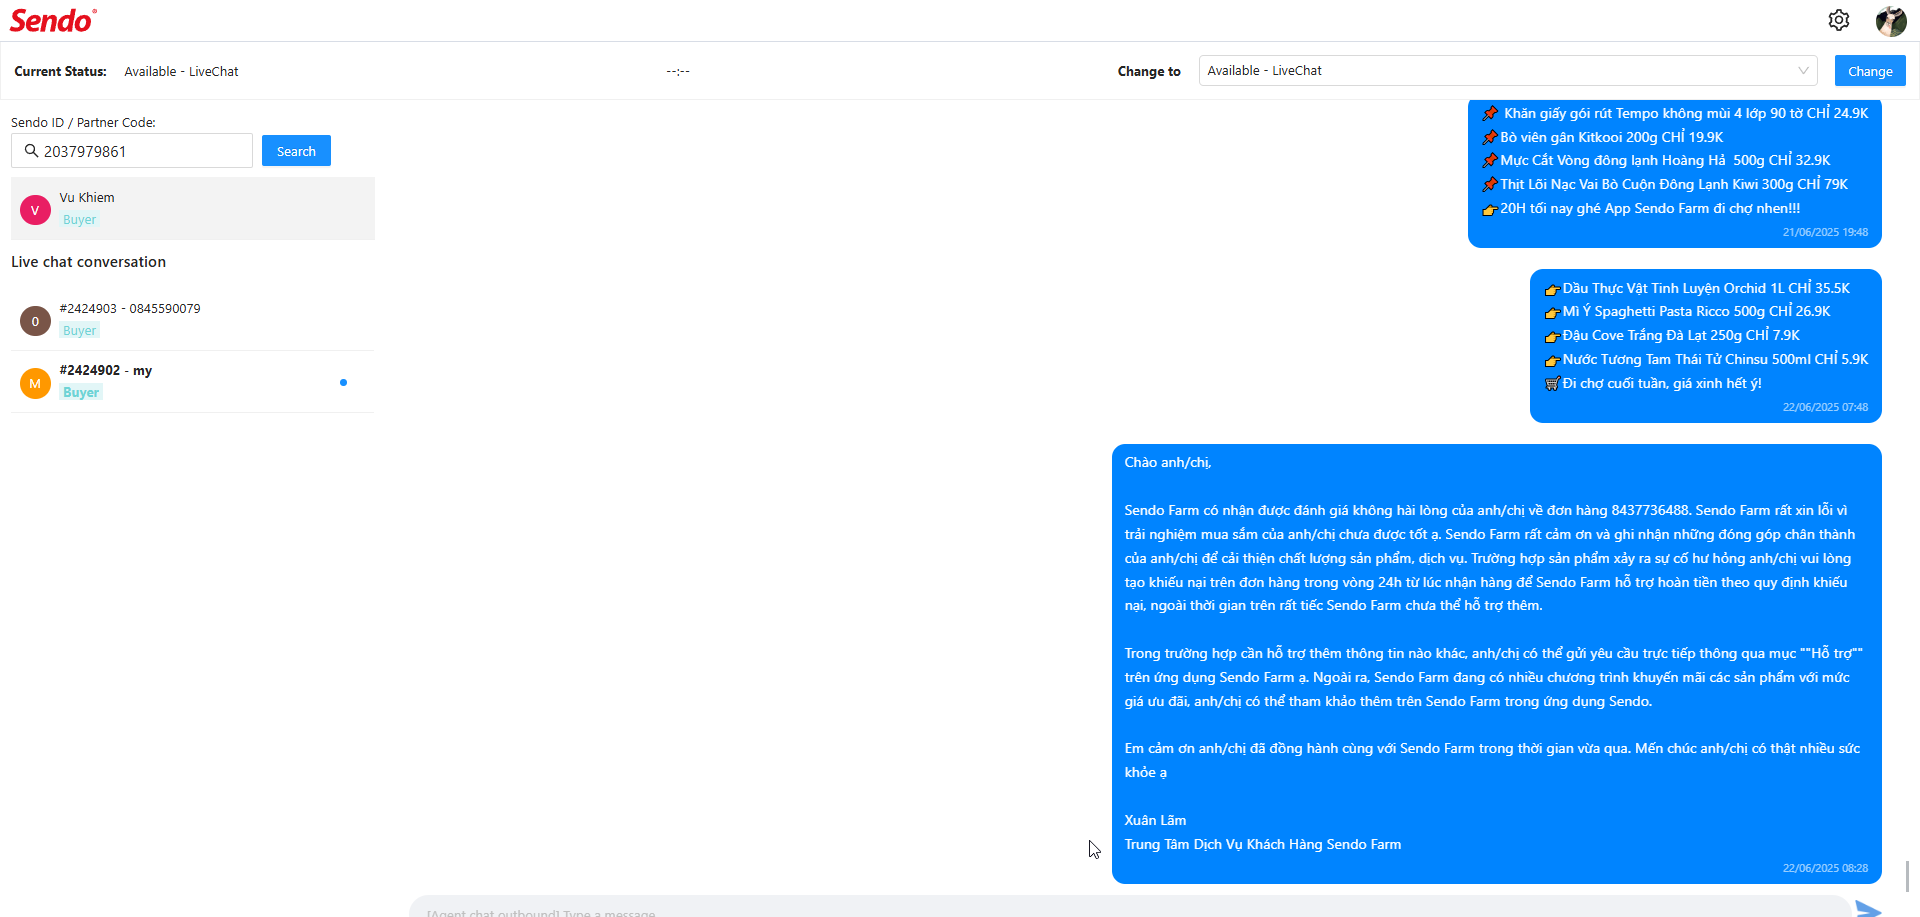
Task: Click the chat vertical scrollbar thumb
Action: click(x=1907, y=876)
